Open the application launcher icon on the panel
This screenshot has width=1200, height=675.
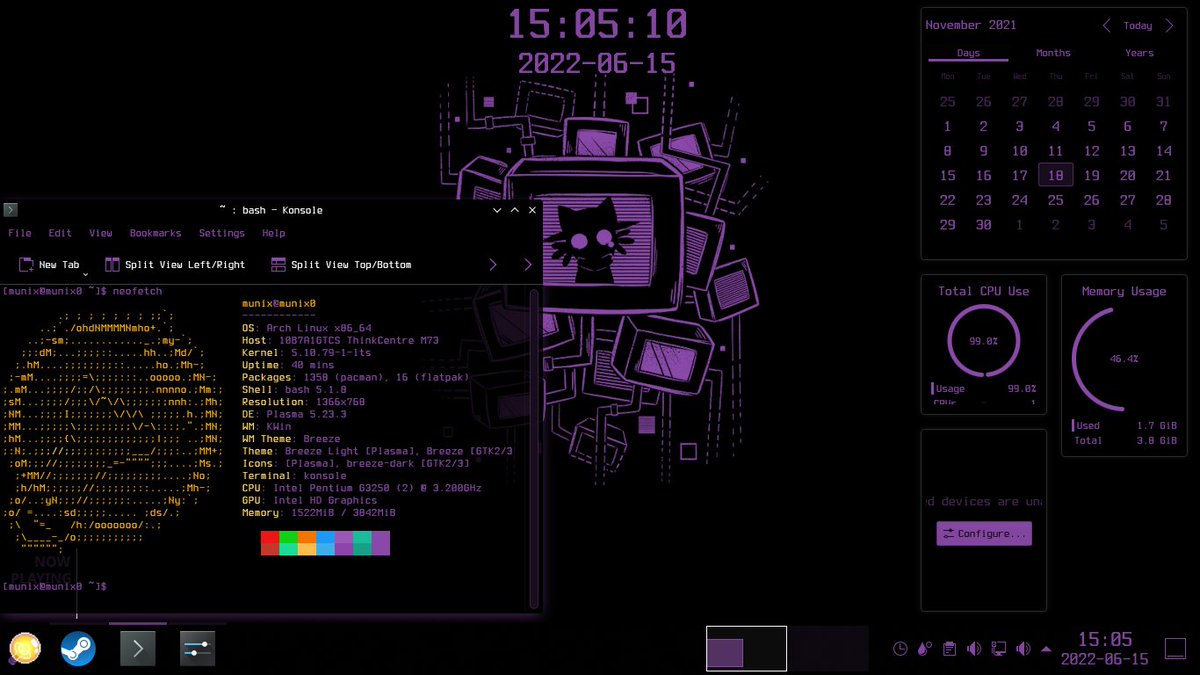[x=25, y=648]
